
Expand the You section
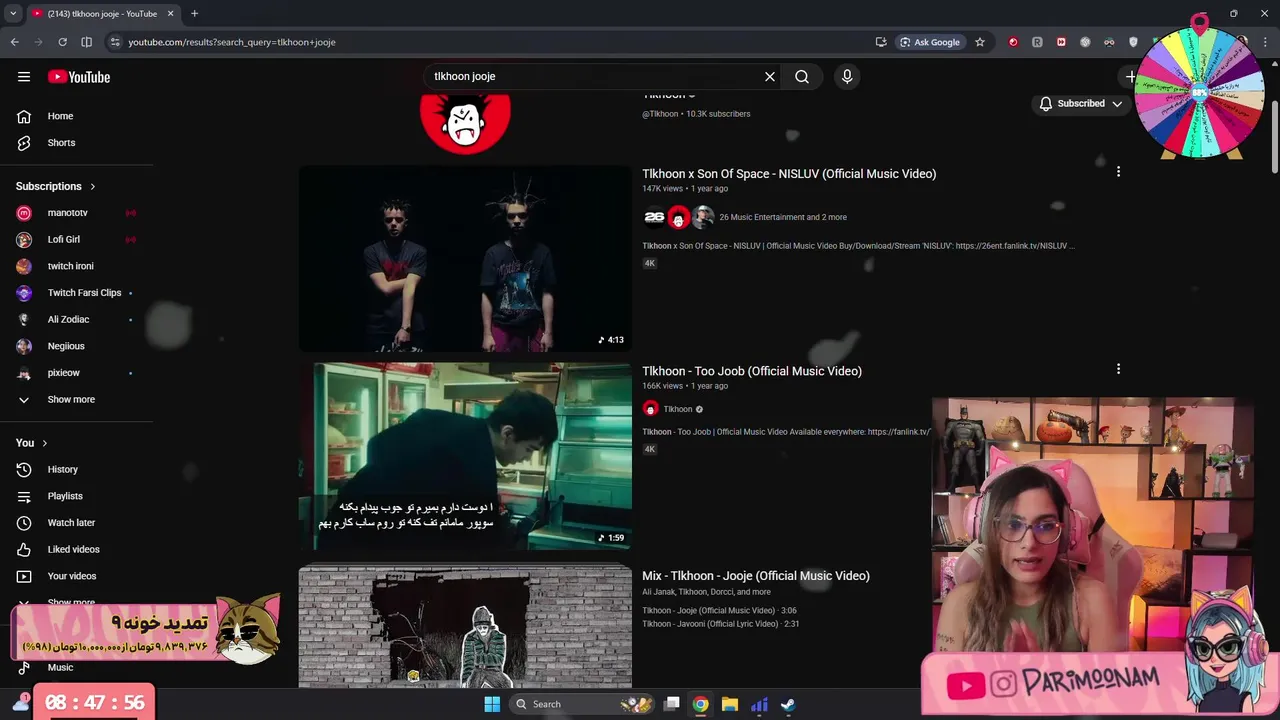click(32, 443)
